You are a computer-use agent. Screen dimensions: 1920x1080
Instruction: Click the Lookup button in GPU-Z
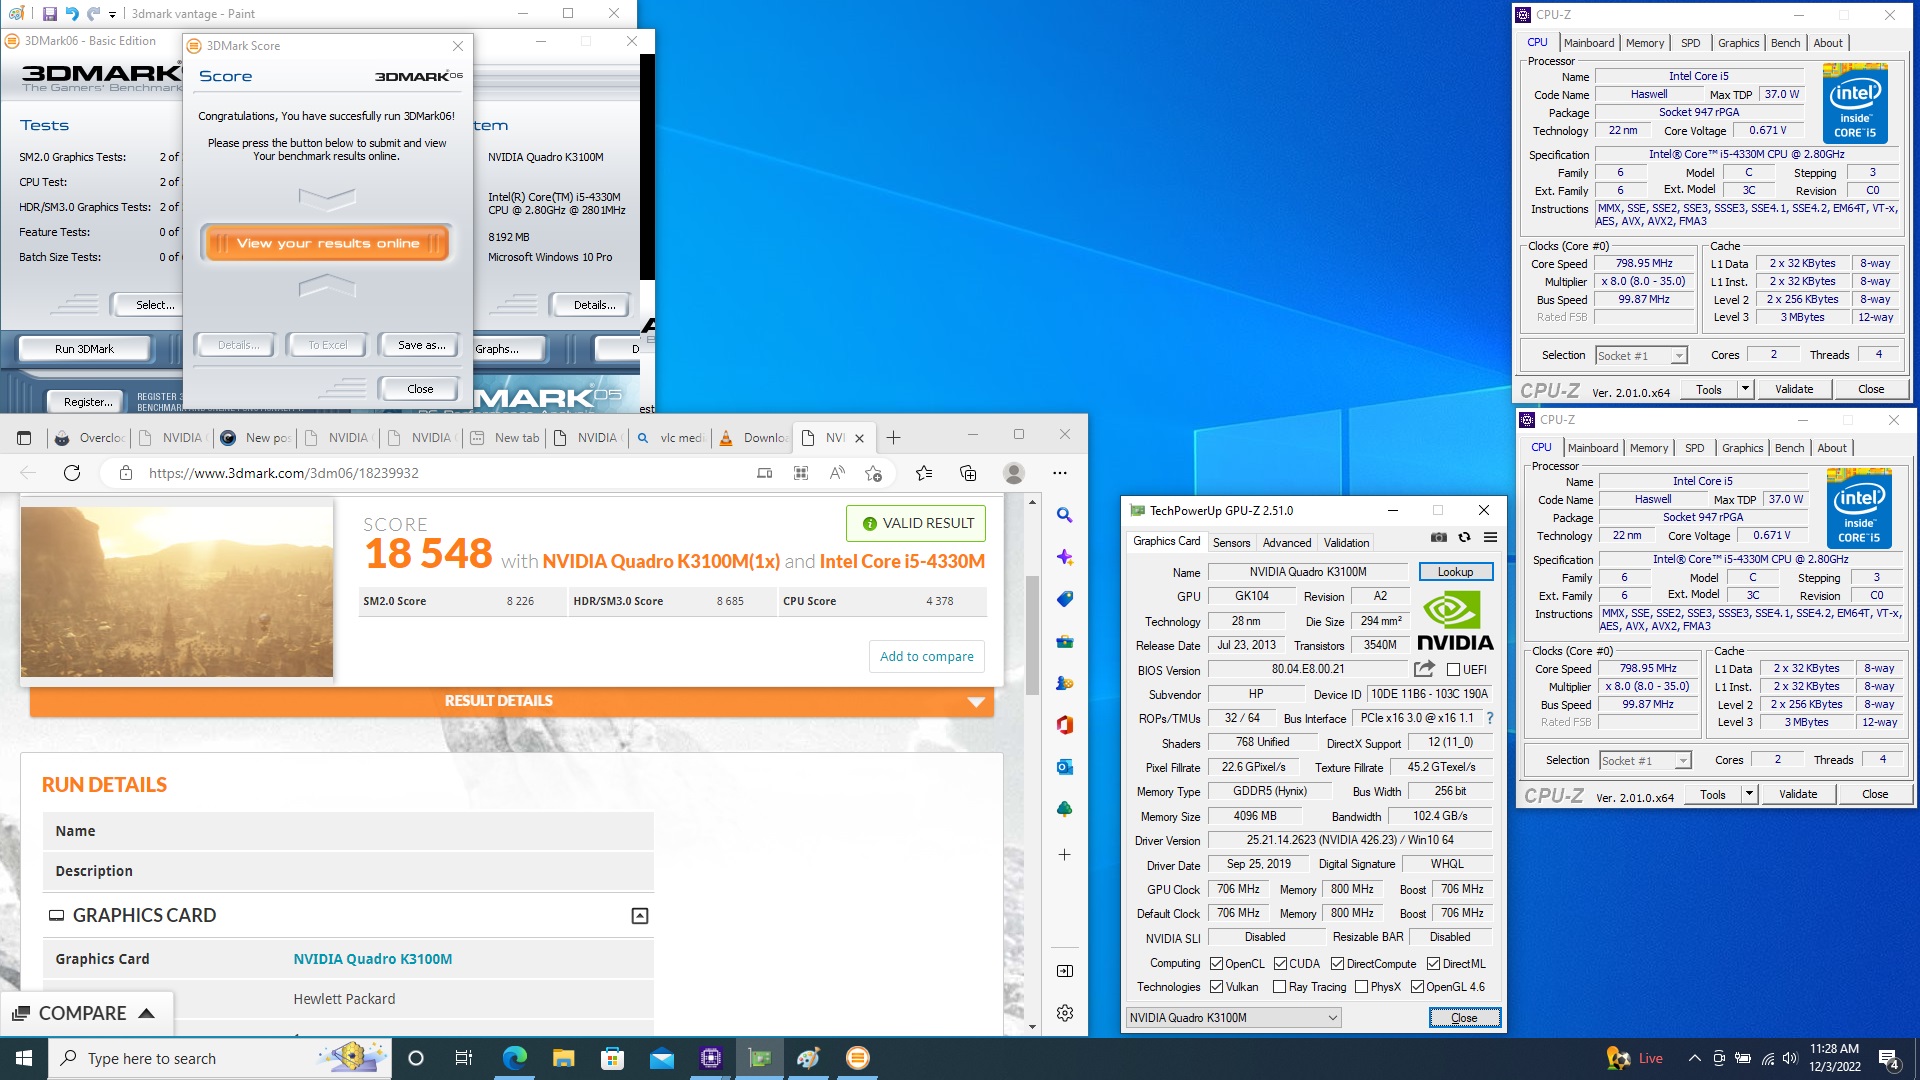(x=1455, y=572)
